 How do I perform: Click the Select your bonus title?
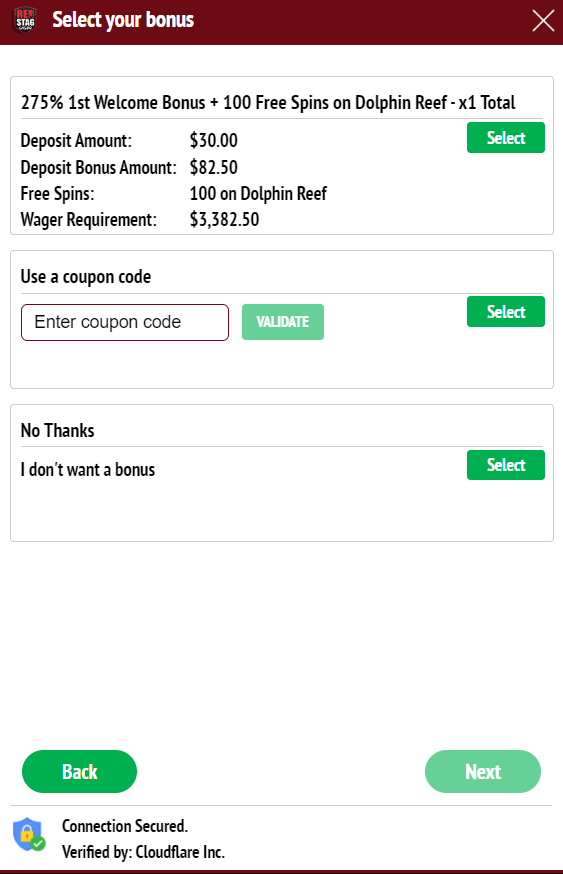point(123,20)
